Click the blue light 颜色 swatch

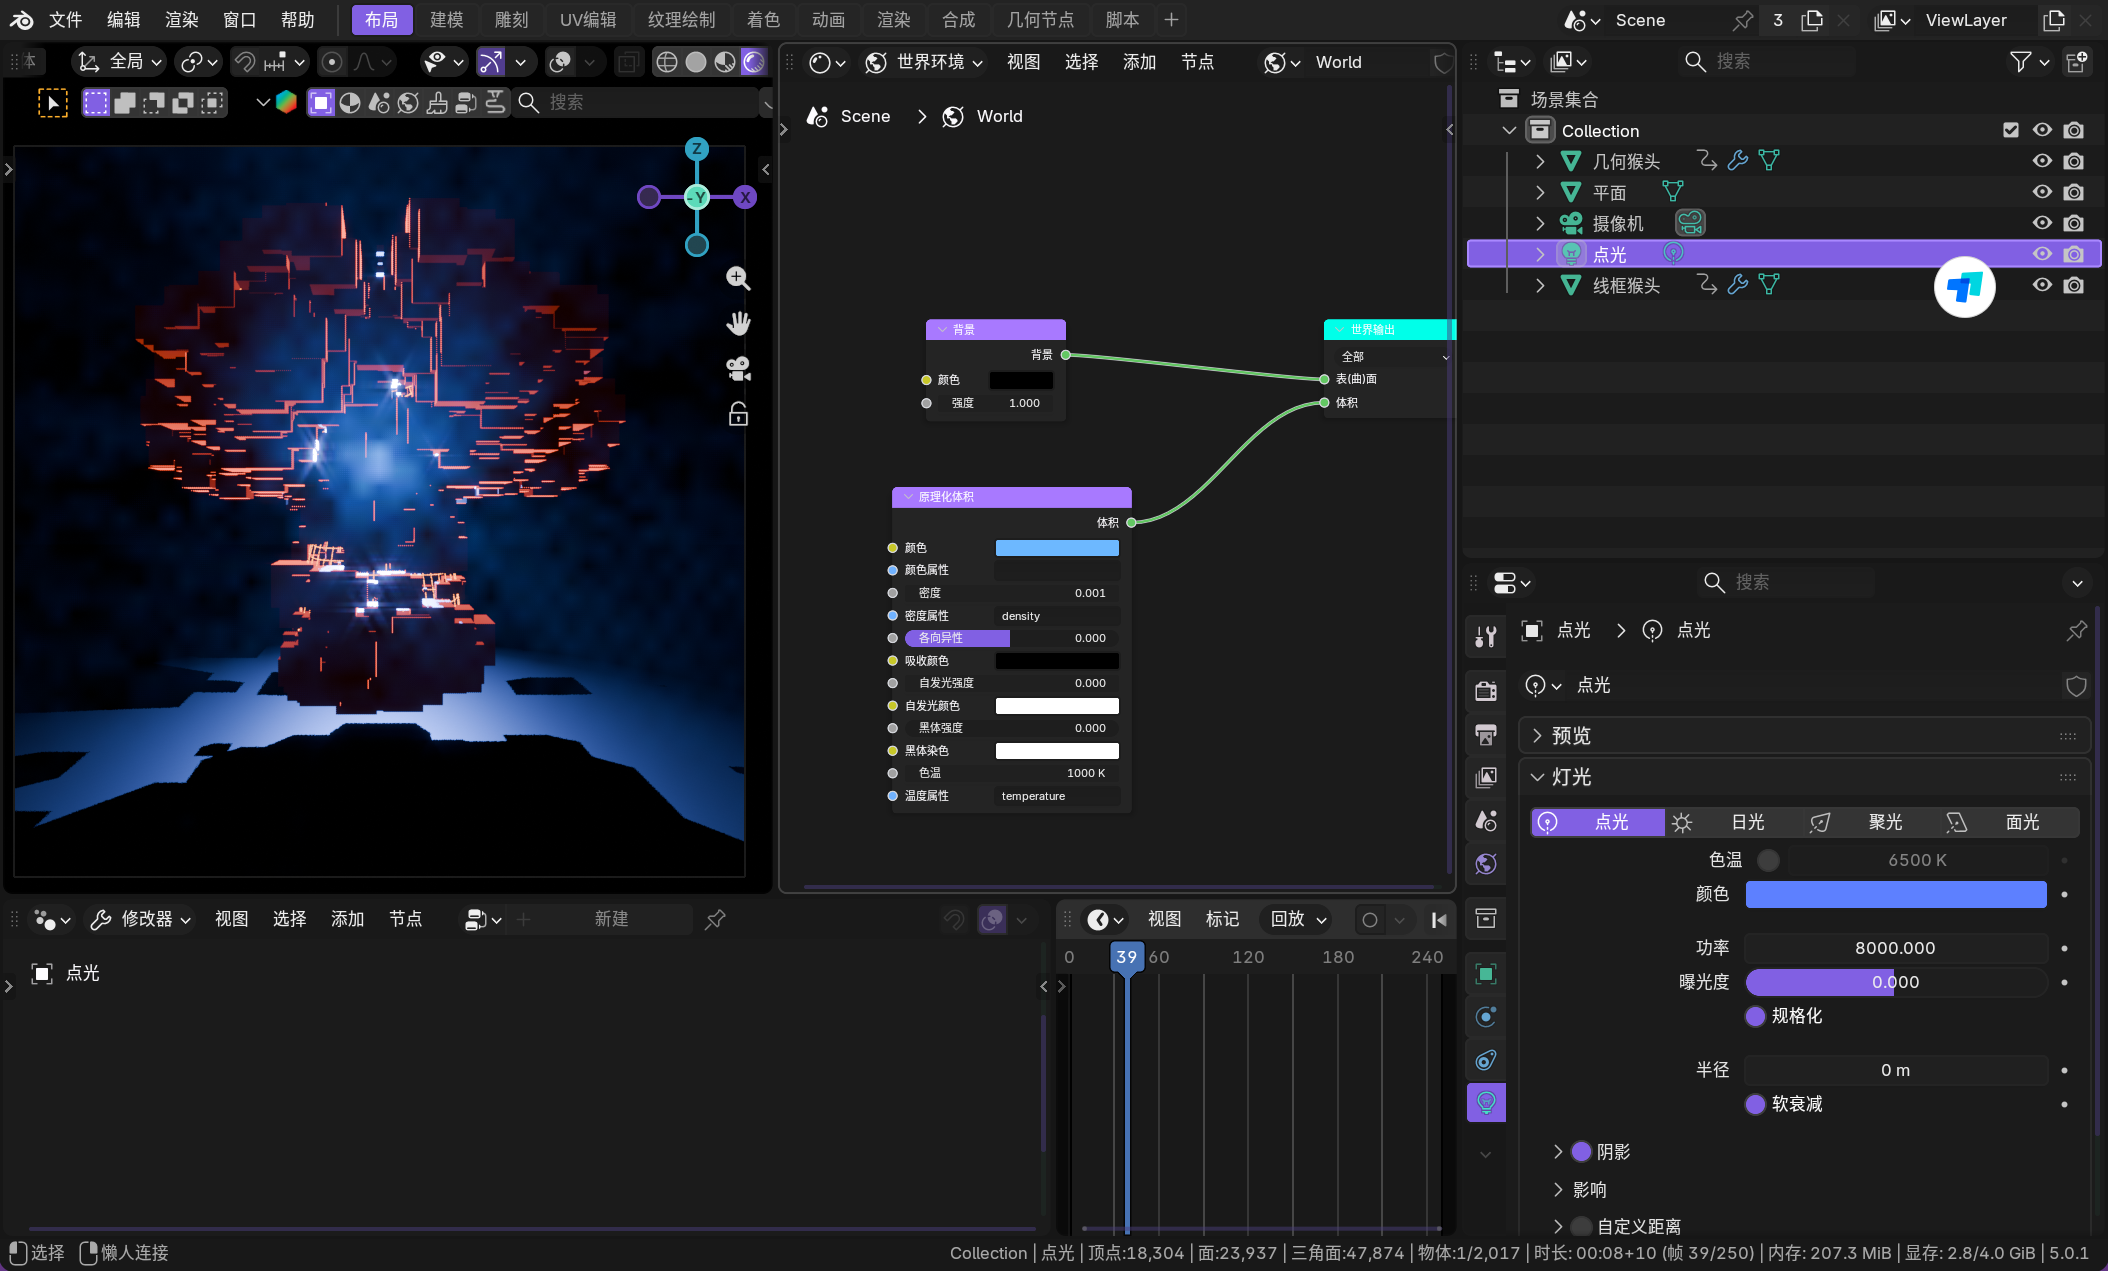click(1895, 894)
